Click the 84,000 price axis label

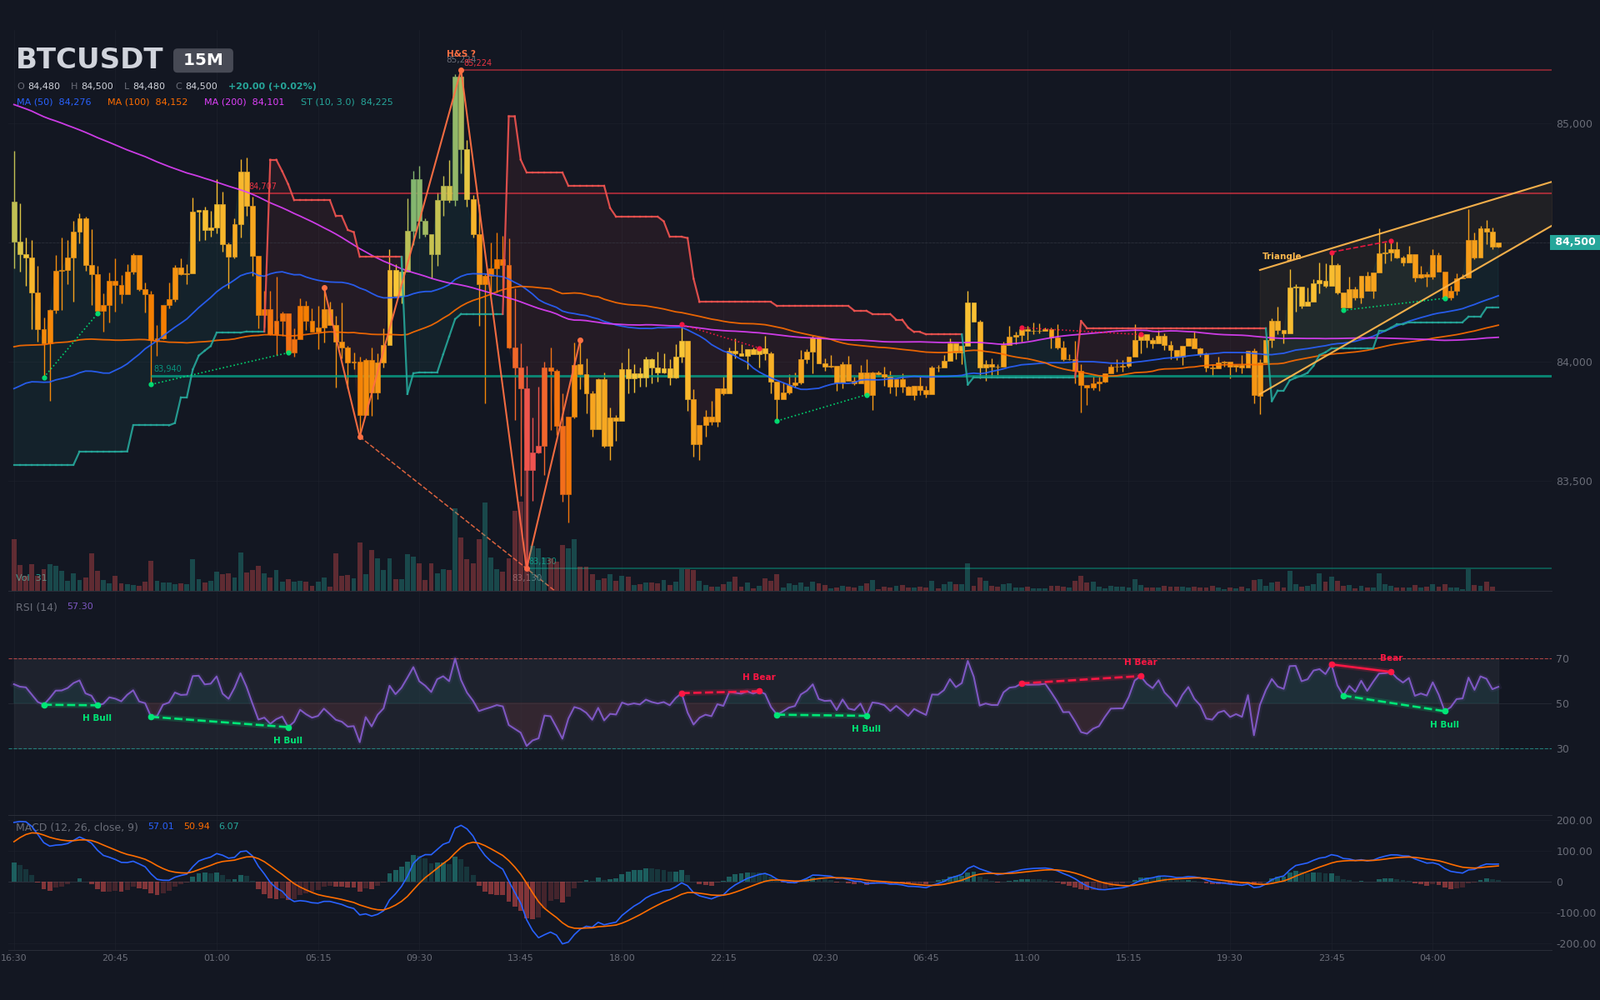coord(1574,362)
